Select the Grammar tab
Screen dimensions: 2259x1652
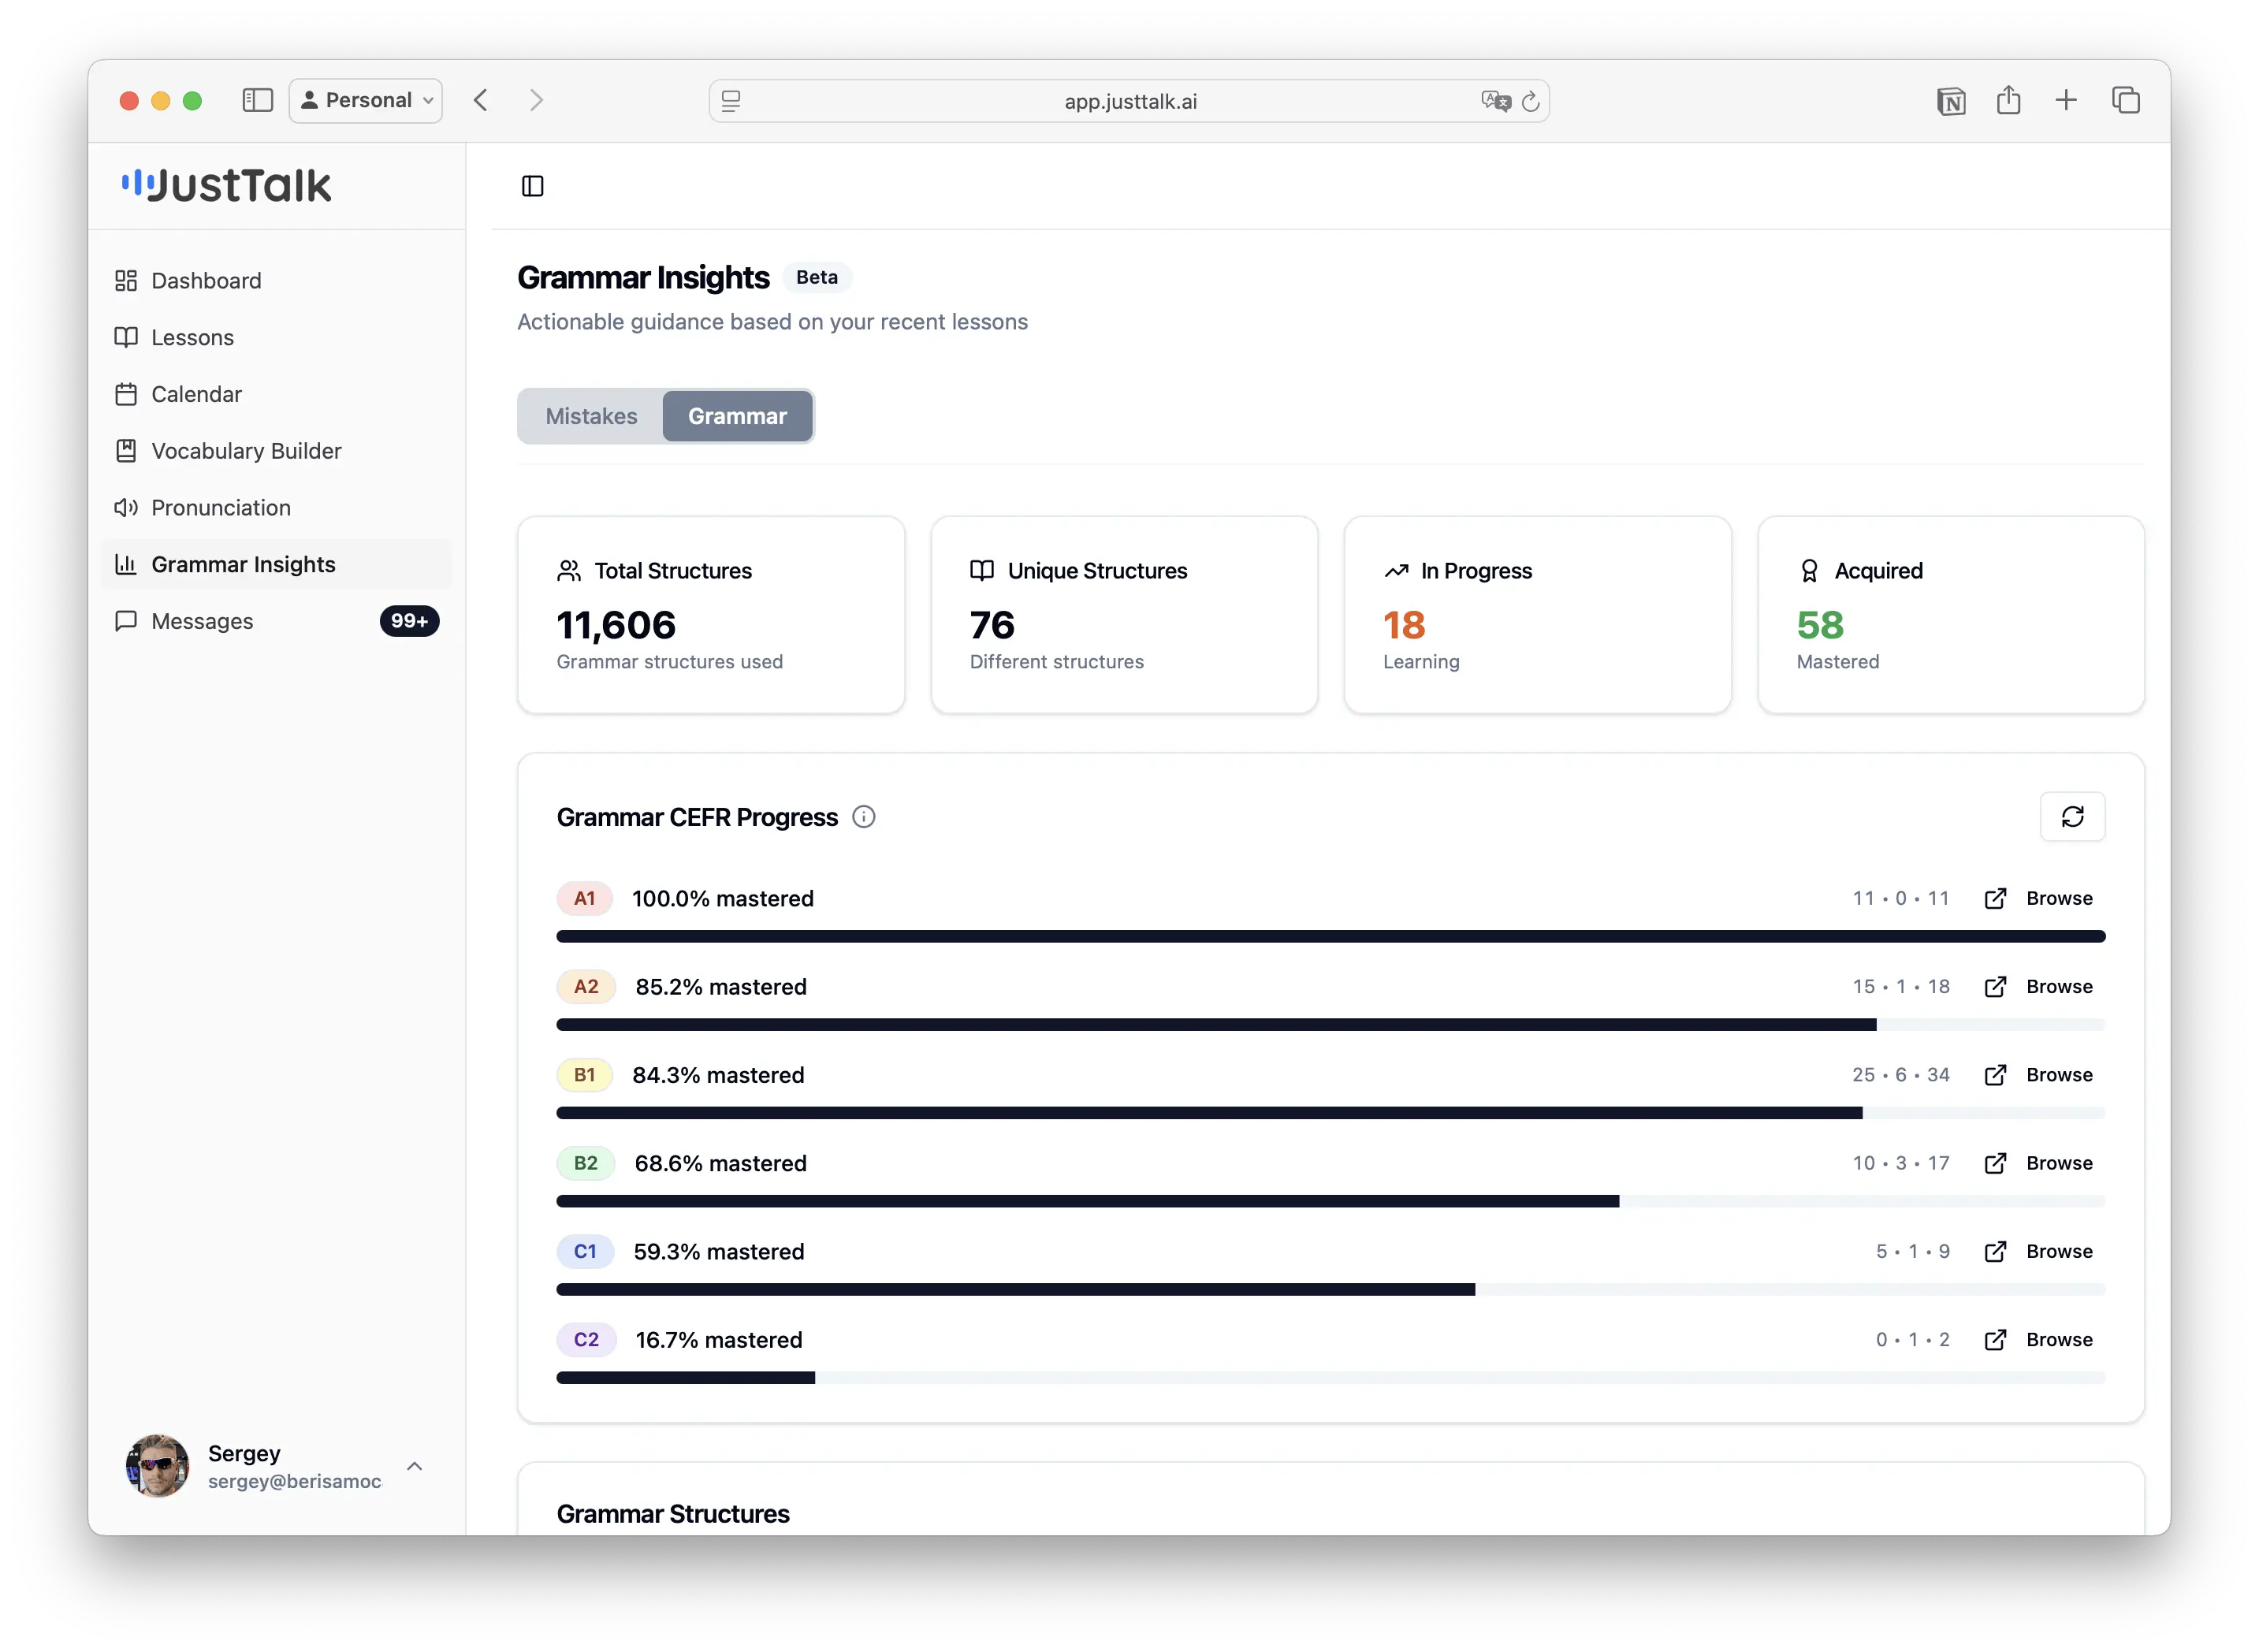coord(737,416)
